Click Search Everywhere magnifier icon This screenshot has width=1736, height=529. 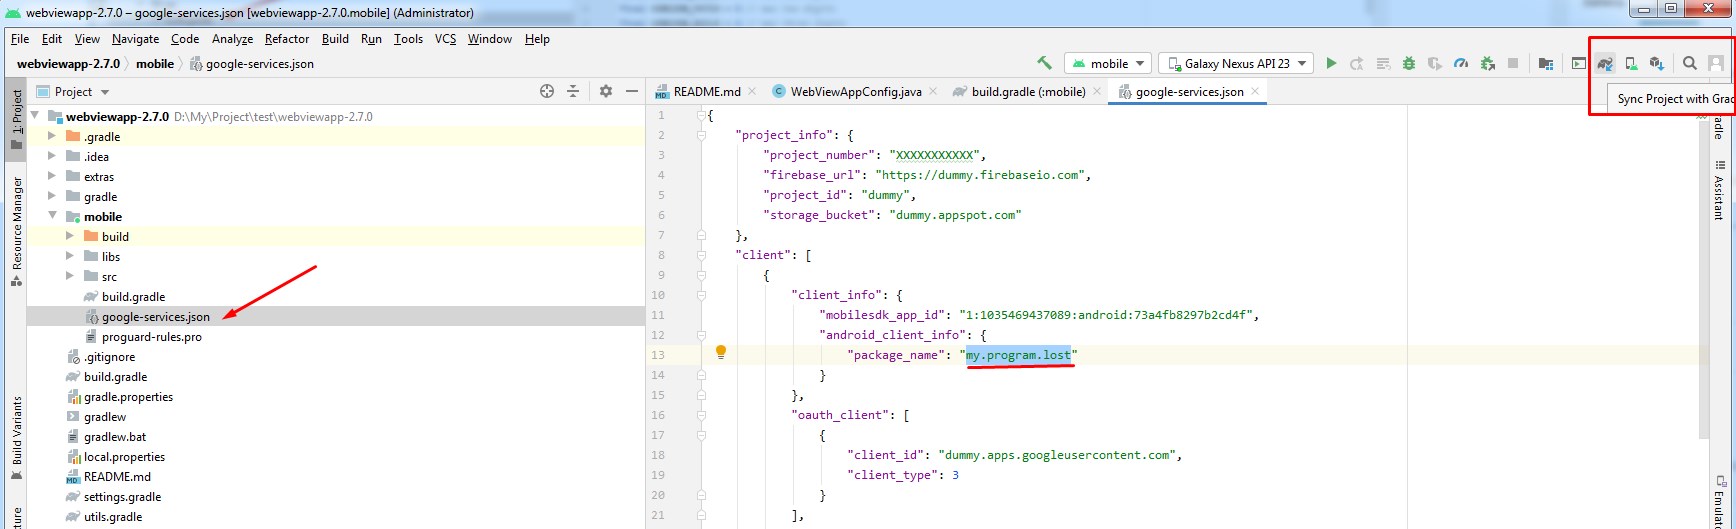(x=1690, y=64)
